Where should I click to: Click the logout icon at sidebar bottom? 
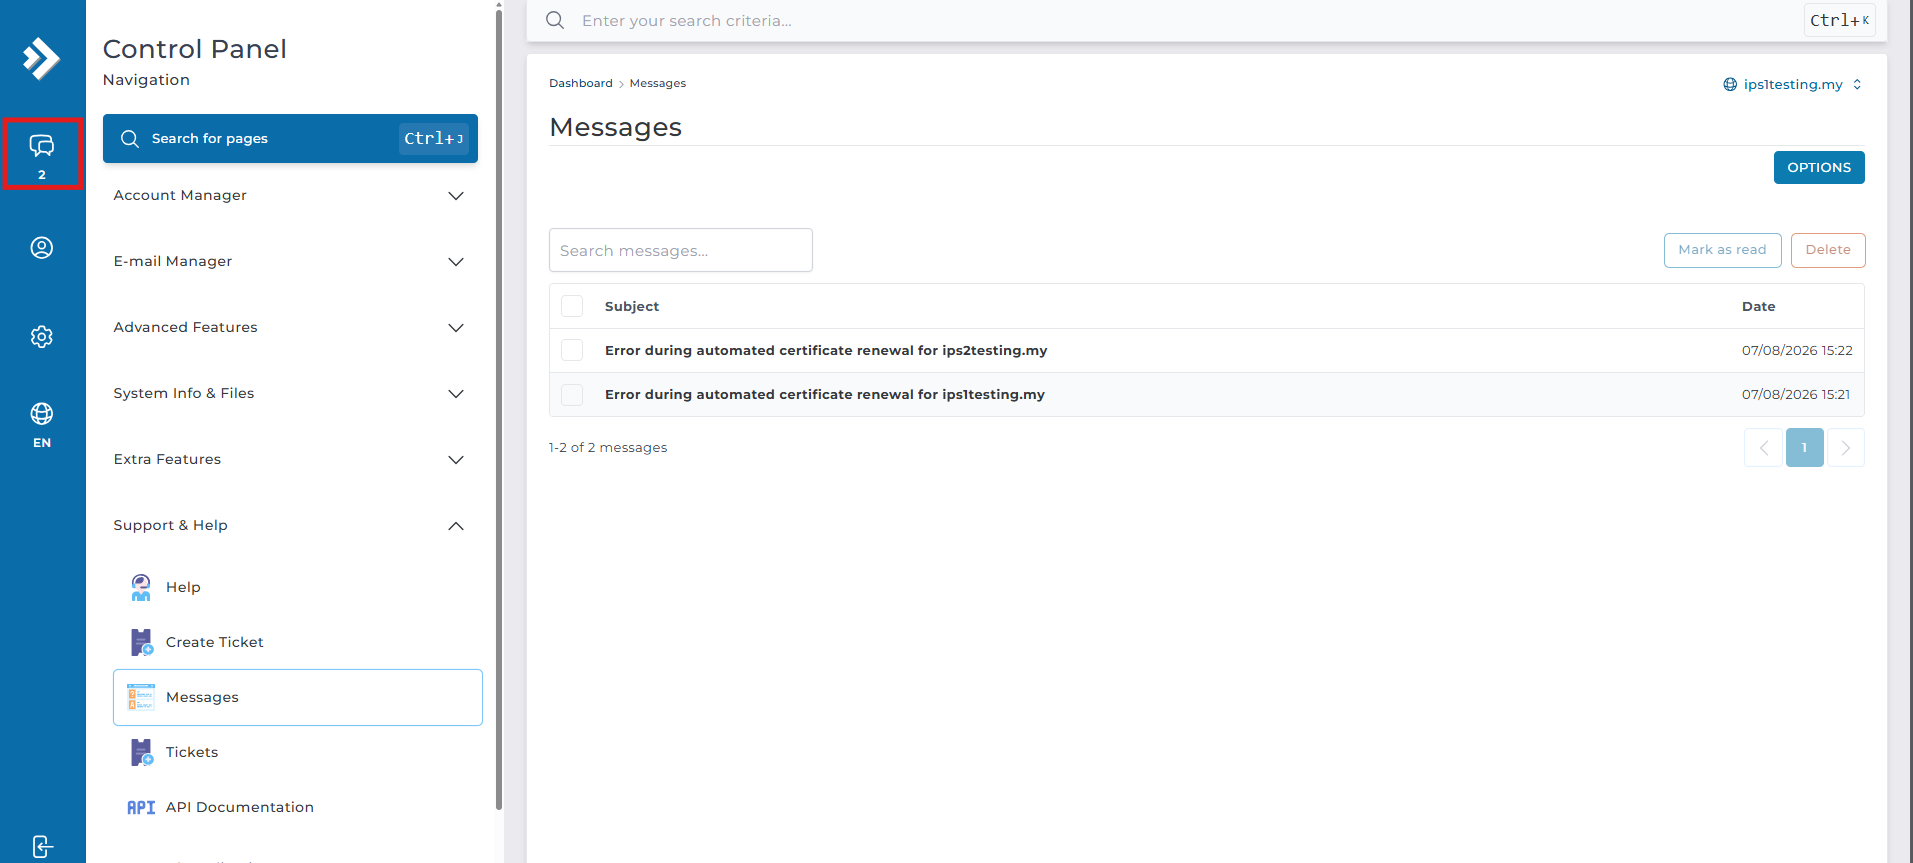[42, 846]
